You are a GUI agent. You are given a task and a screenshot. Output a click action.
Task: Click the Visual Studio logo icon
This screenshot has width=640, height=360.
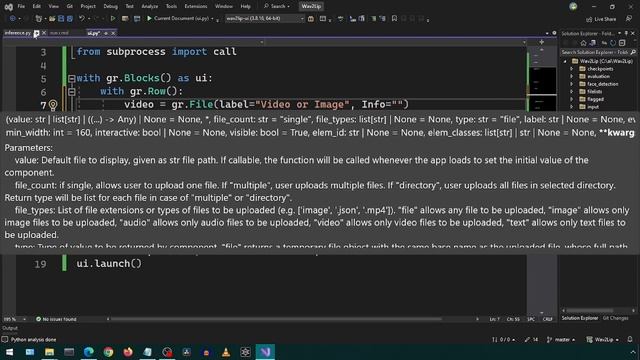point(8,7)
